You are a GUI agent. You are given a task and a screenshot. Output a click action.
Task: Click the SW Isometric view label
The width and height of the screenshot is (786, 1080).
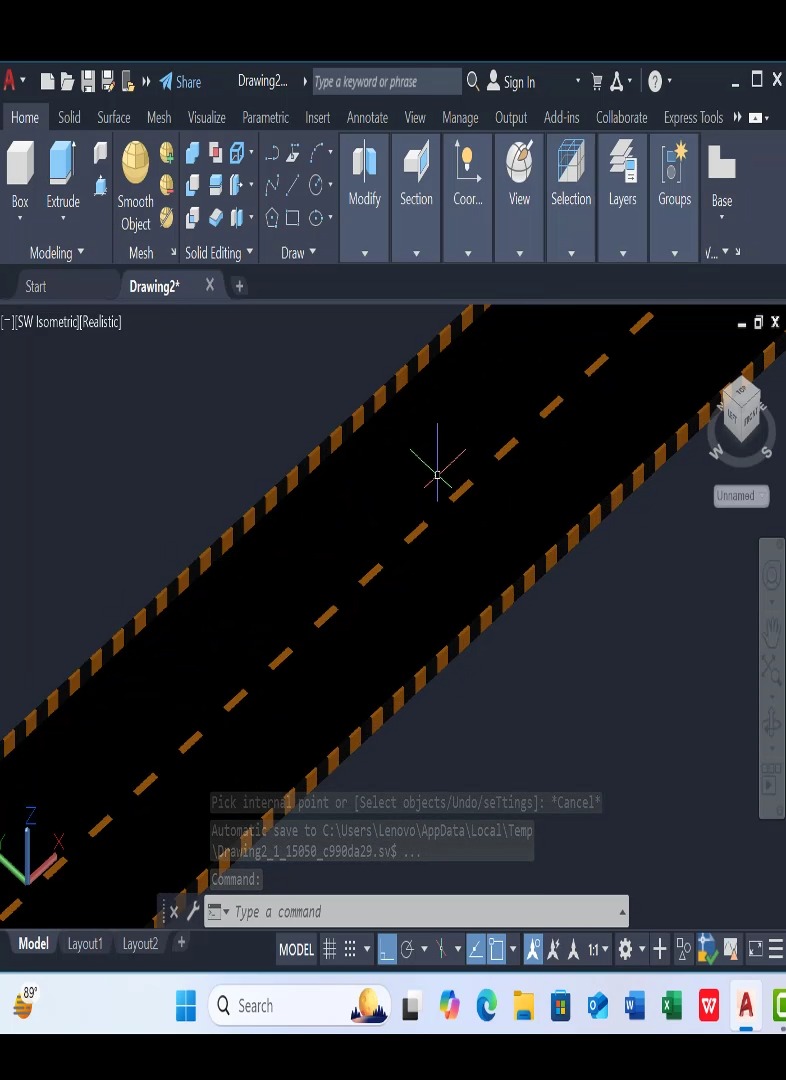coord(45,322)
